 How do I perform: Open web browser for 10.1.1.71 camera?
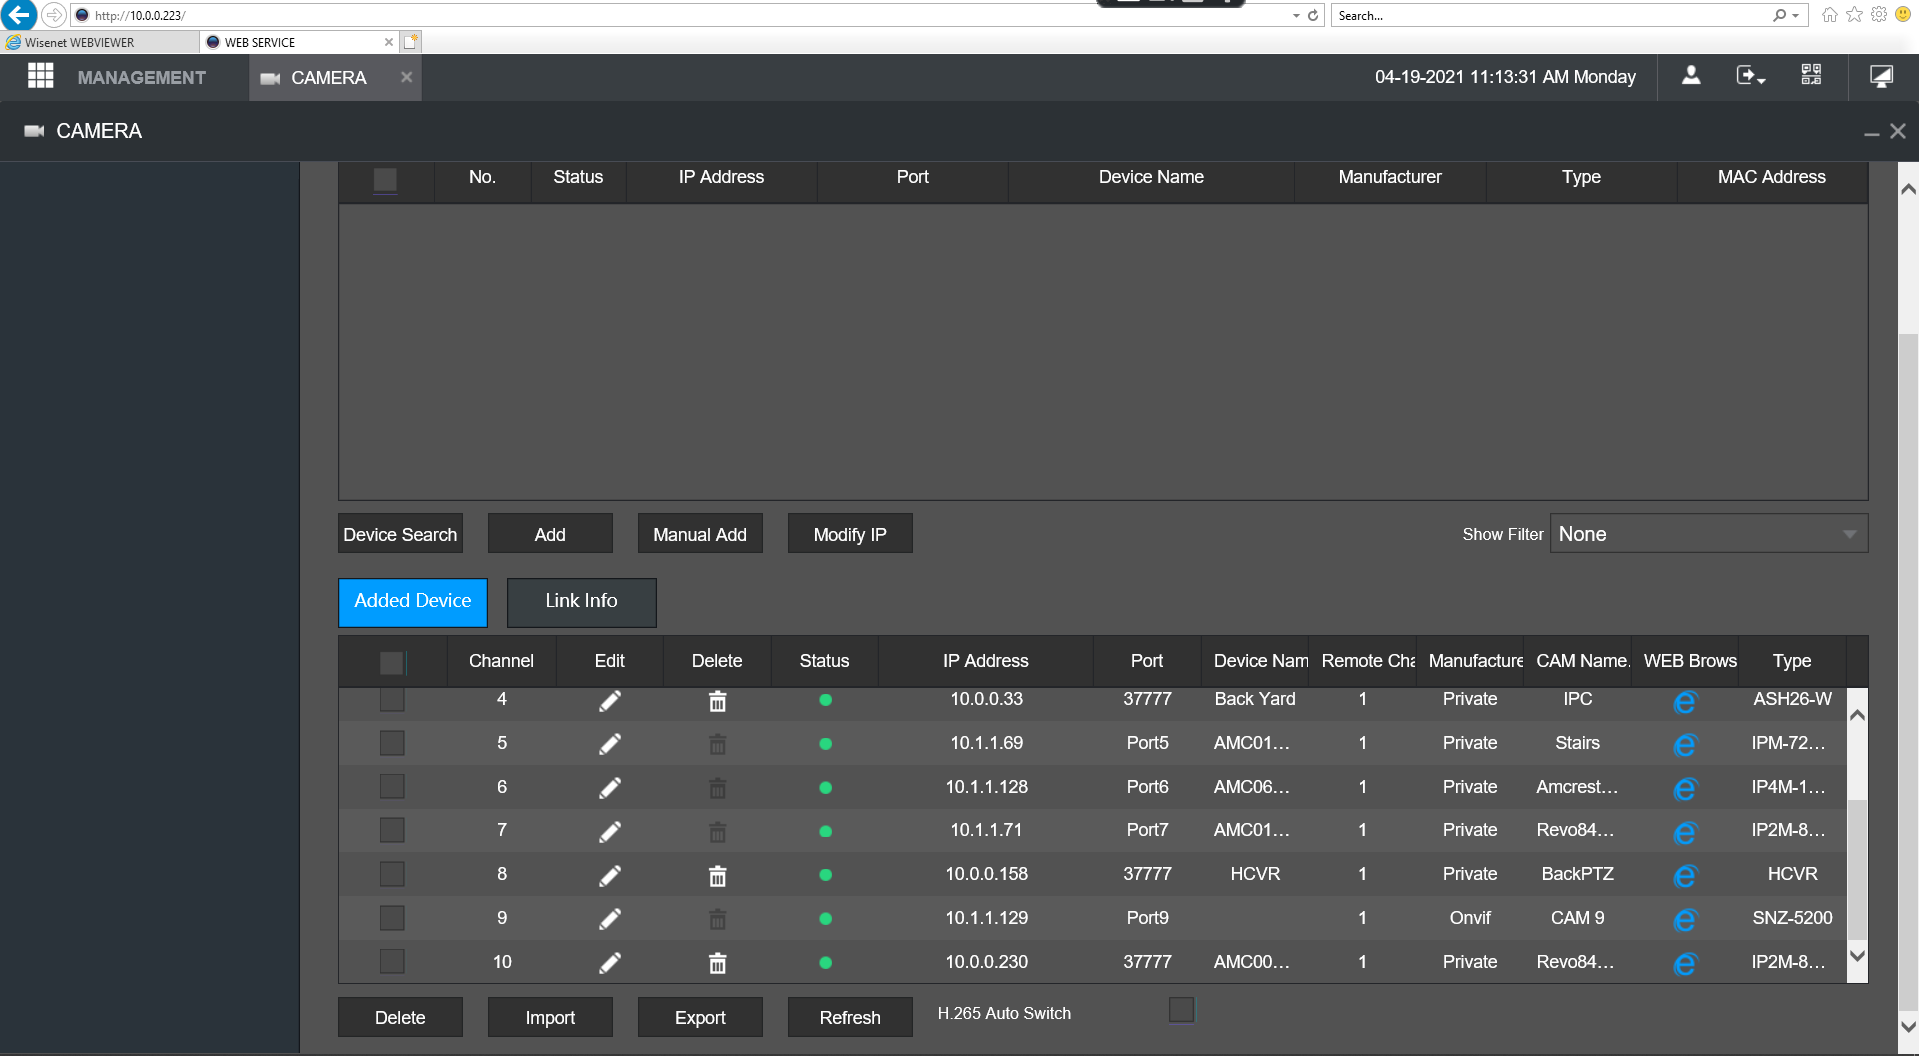pos(1685,832)
